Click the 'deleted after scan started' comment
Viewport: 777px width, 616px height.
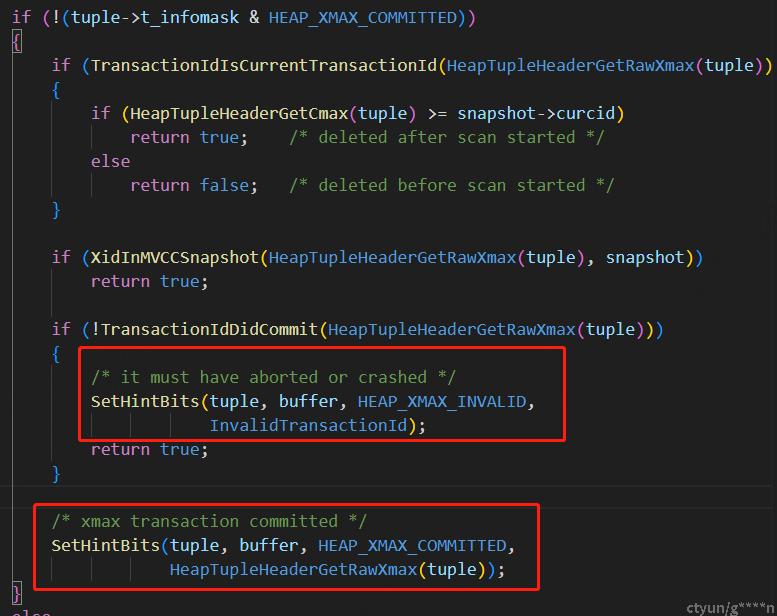pos(446,137)
